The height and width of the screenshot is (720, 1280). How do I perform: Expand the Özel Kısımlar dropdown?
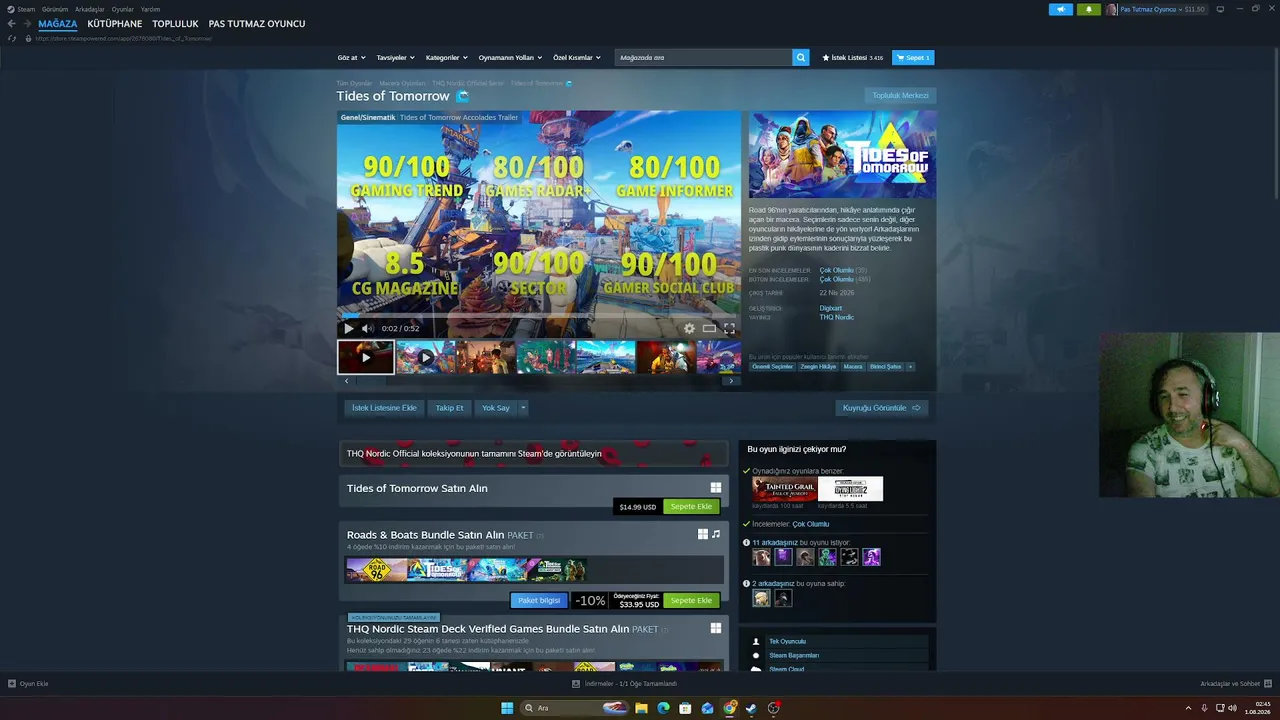click(577, 58)
